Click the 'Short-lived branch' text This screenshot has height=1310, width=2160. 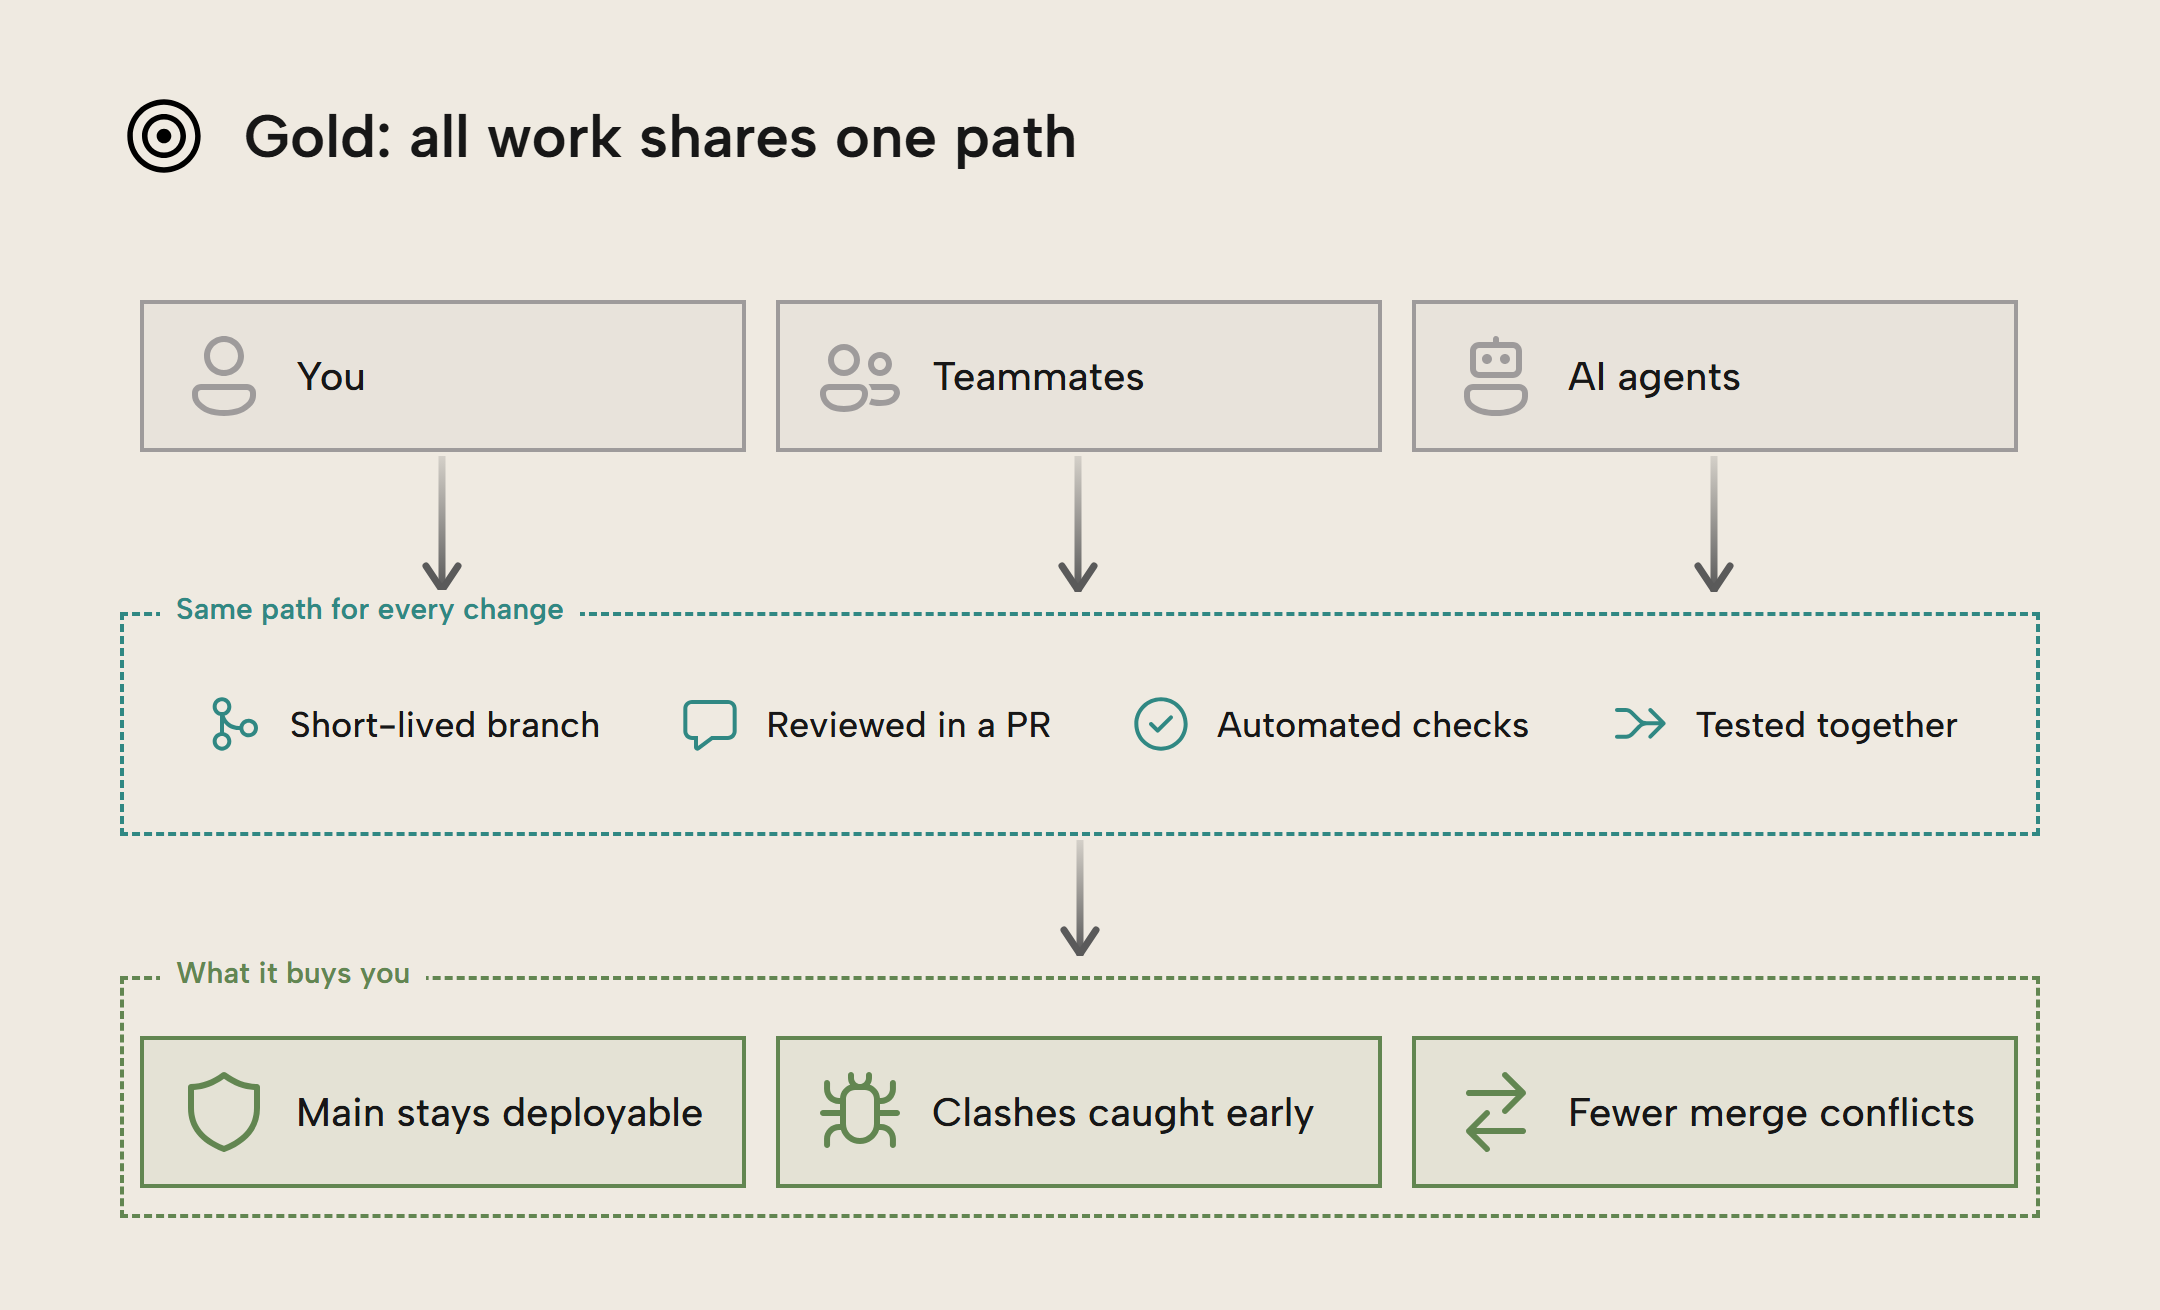pyautogui.click(x=445, y=725)
